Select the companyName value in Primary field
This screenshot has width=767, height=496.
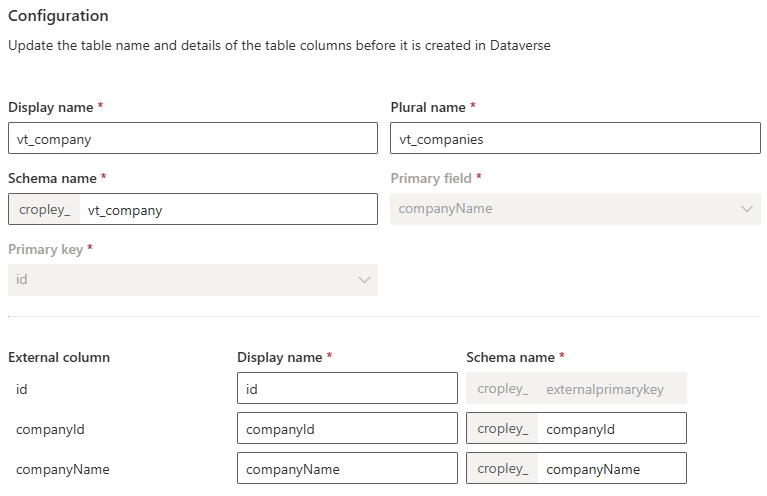[x=445, y=209]
